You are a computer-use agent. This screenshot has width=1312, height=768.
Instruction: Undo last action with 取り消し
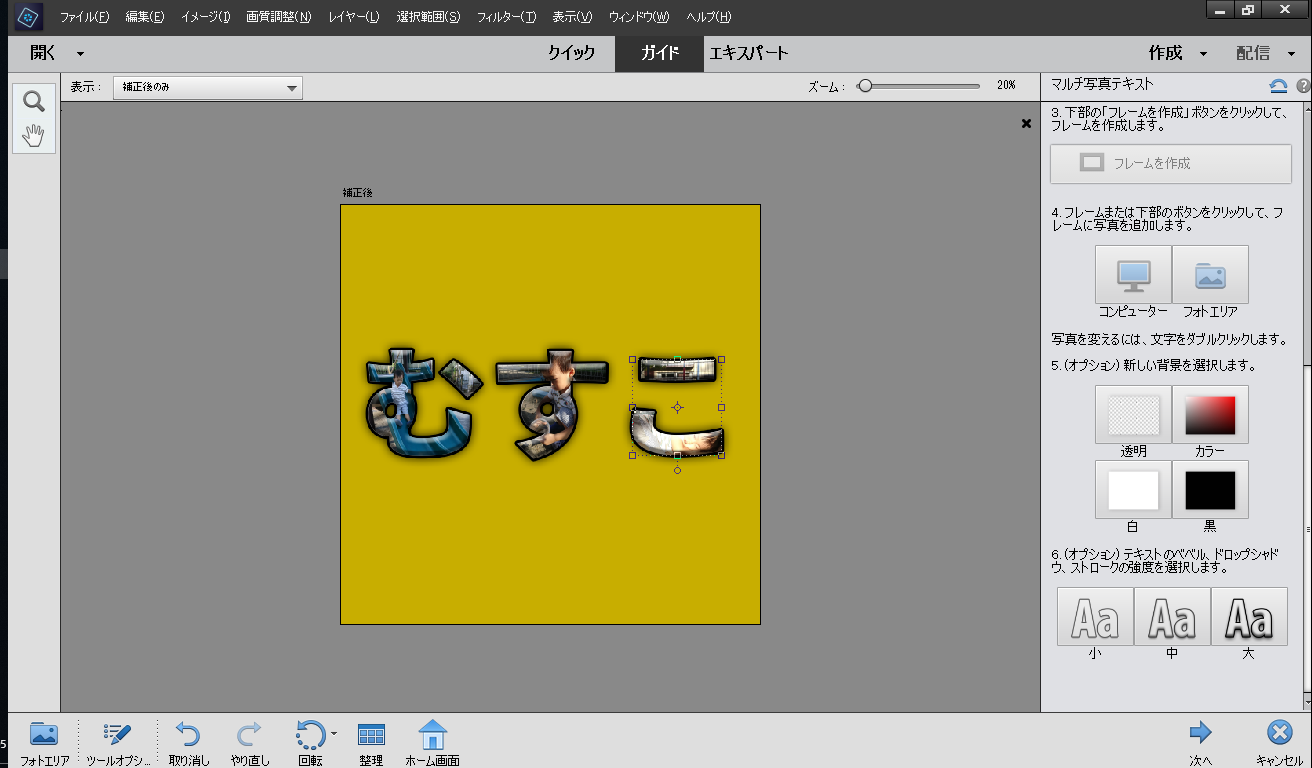[x=189, y=743]
